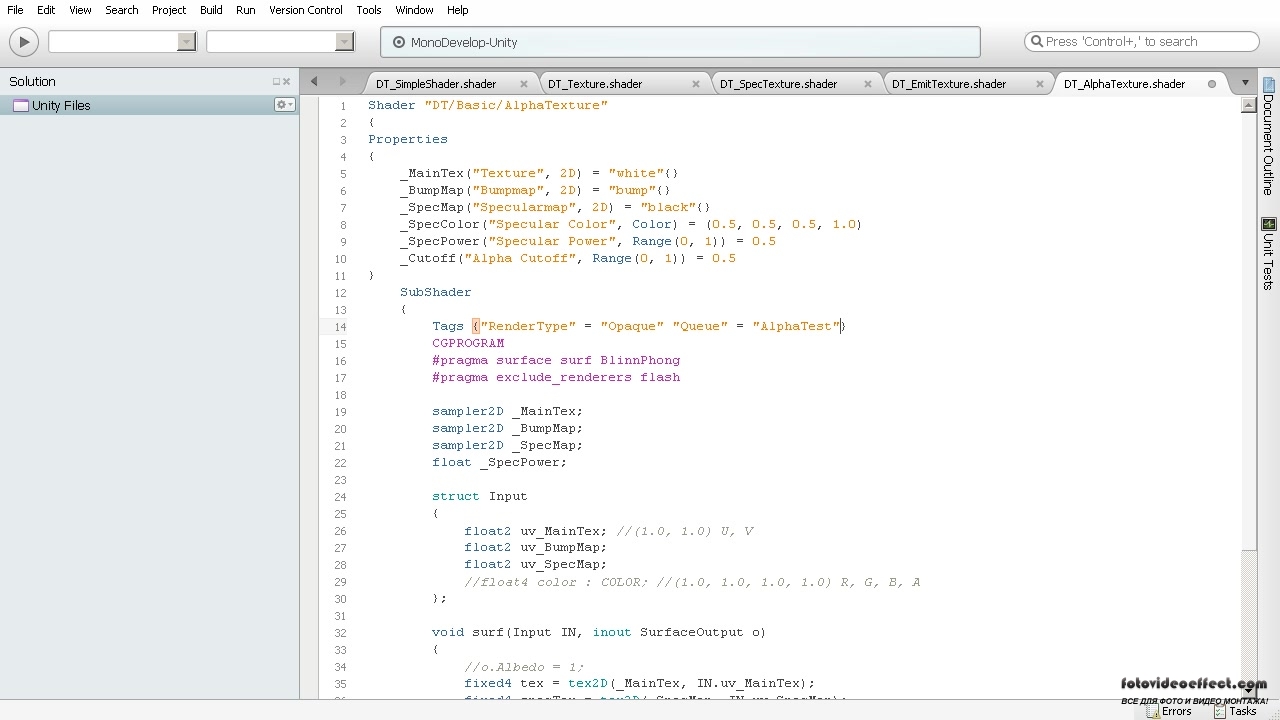Image resolution: width=1280 pixels, height=720 pixels.
Task: Click the editor scrollbar up arrow
Action: tap(1248, 103)
